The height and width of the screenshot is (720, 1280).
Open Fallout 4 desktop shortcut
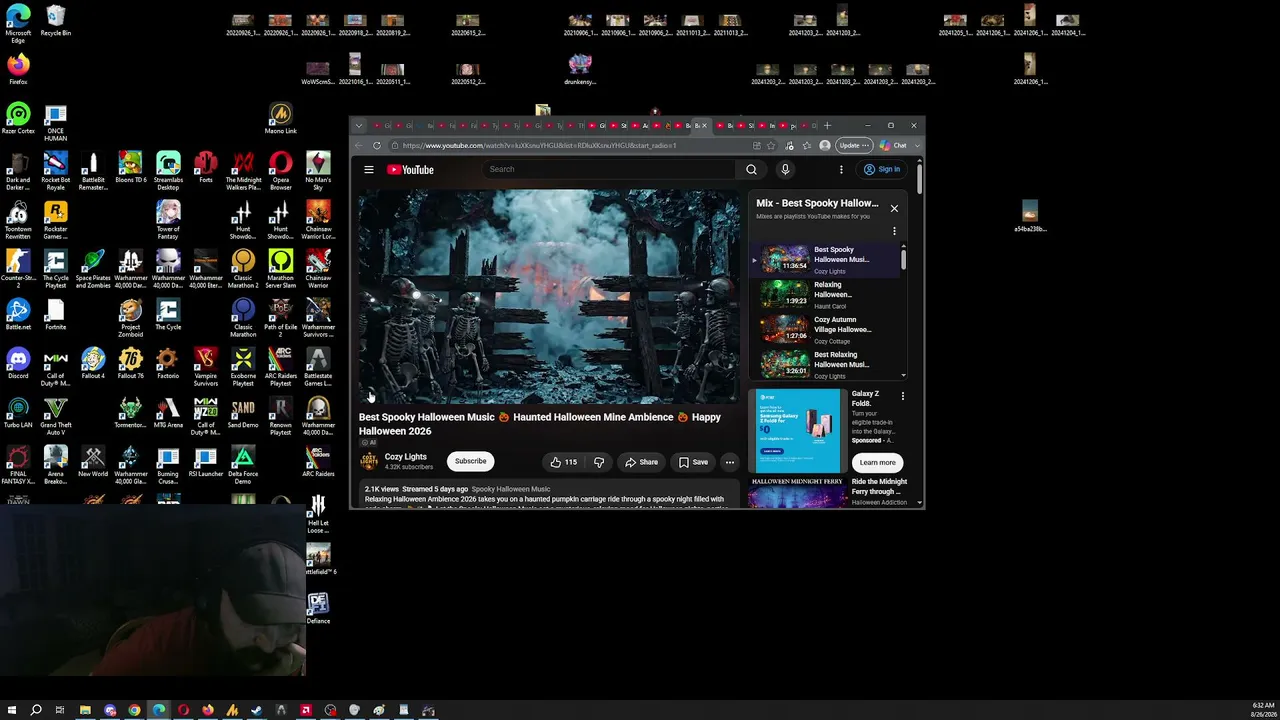tap(93, 363)
